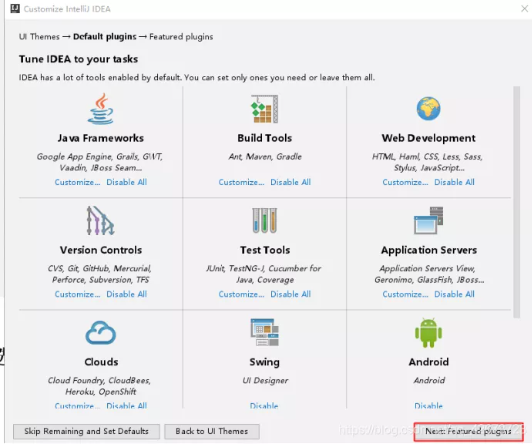Viewport: 532px width, 446px height.
Task: Go back to UI Themes
Action: (212, 431)
